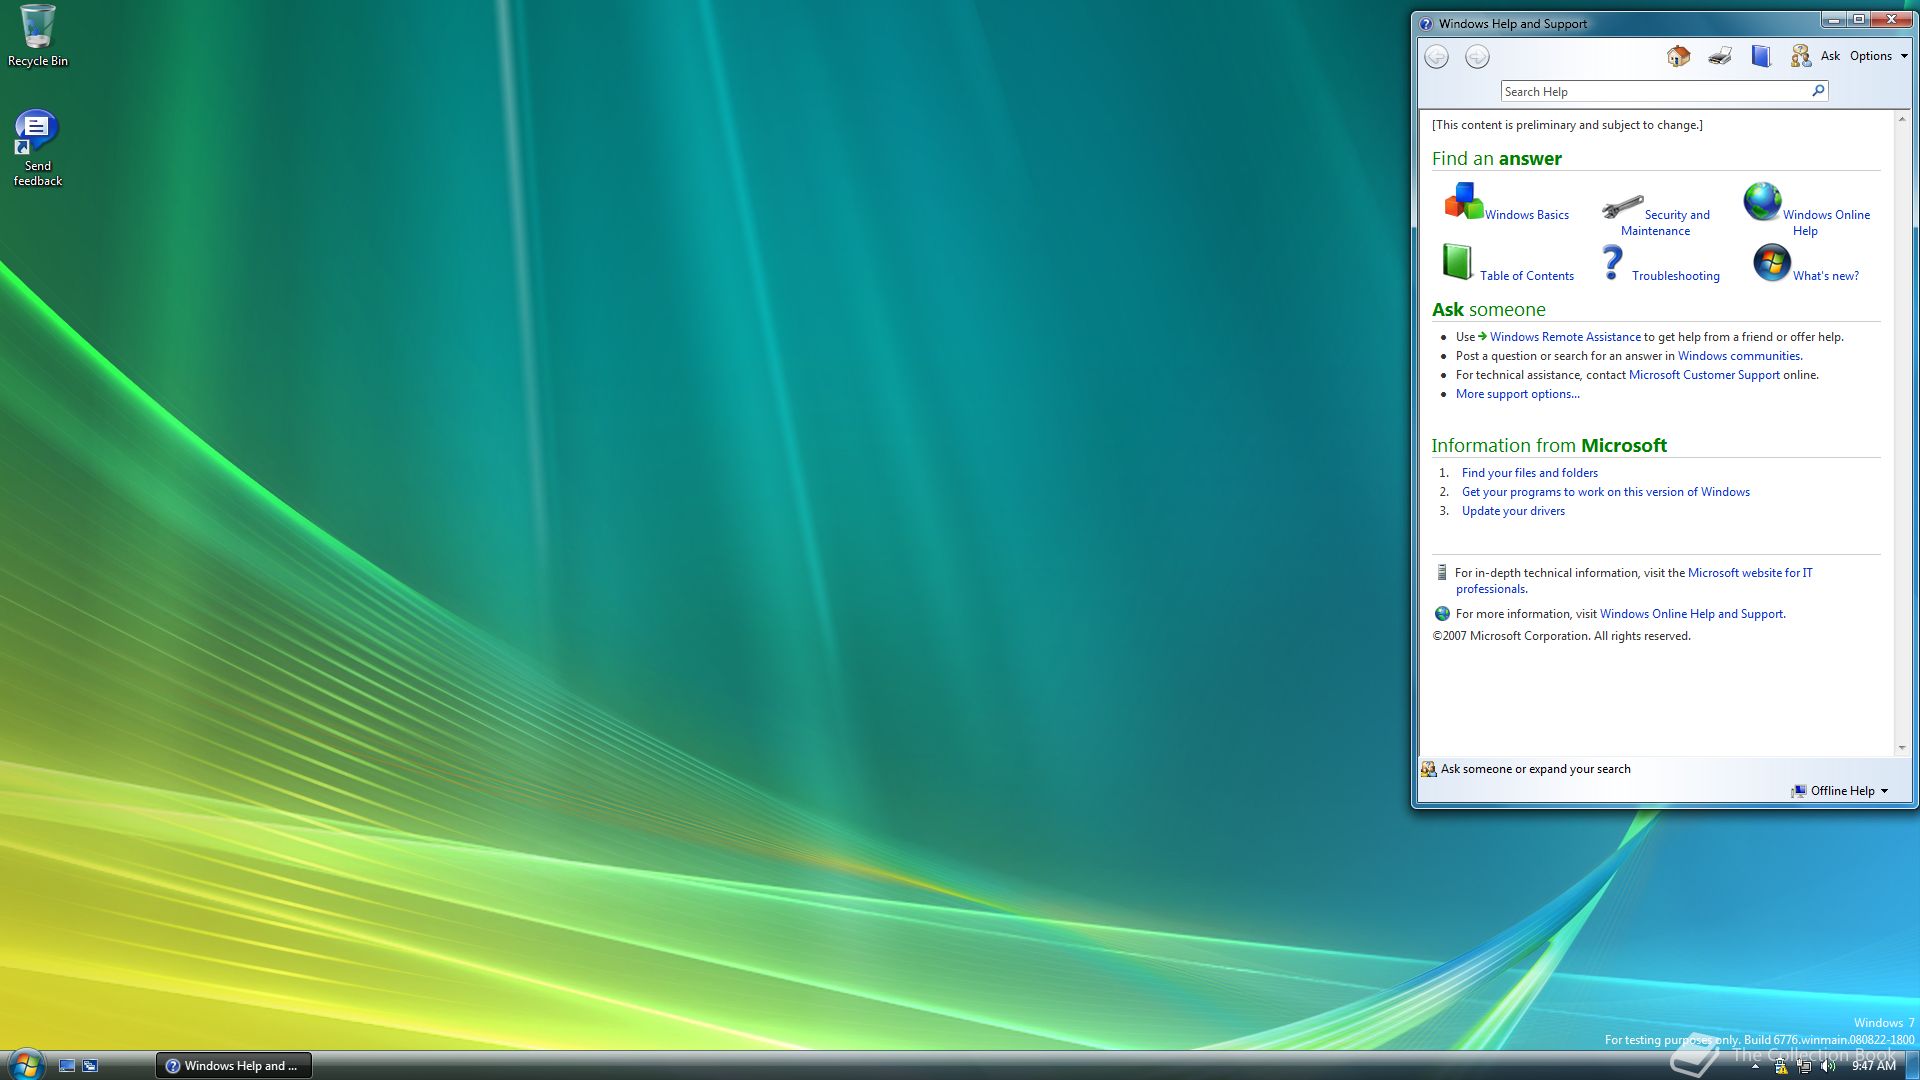Click Switch between windows quick launch icon
The height and width of the screenshot is (1080, 1920).
[90, 1066]
